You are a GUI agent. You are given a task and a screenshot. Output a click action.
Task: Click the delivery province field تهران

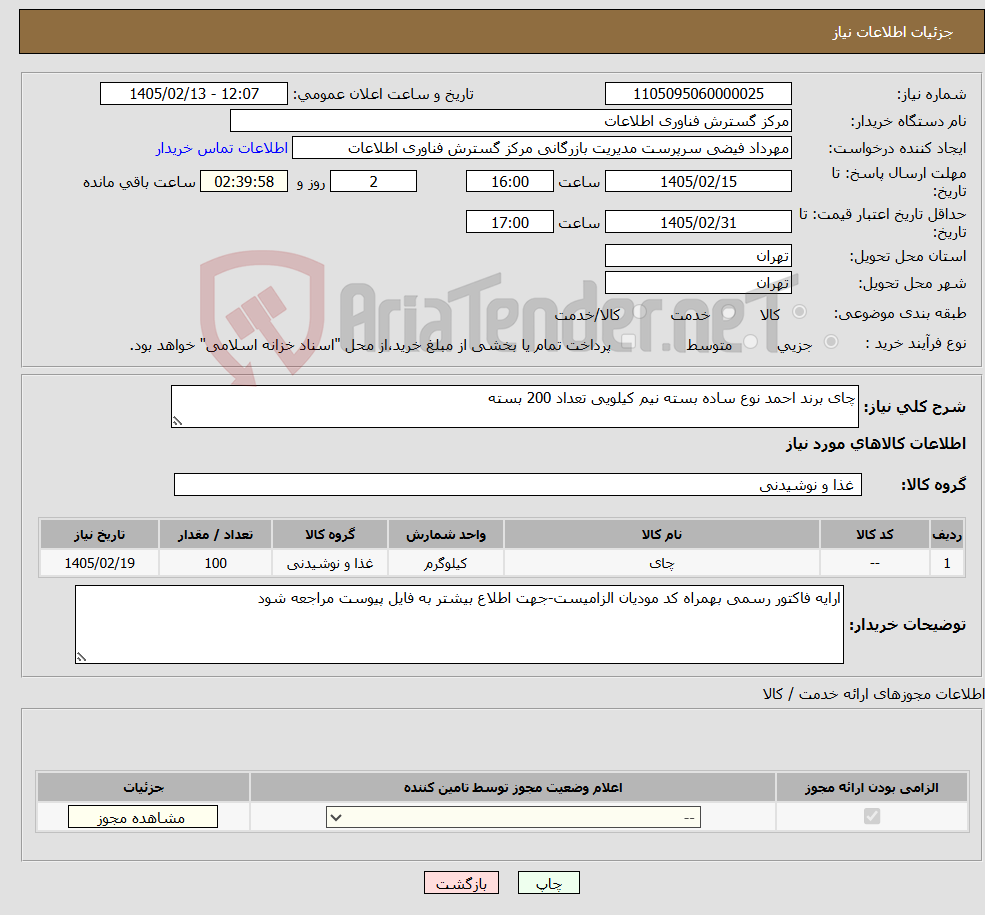[698, 256]
